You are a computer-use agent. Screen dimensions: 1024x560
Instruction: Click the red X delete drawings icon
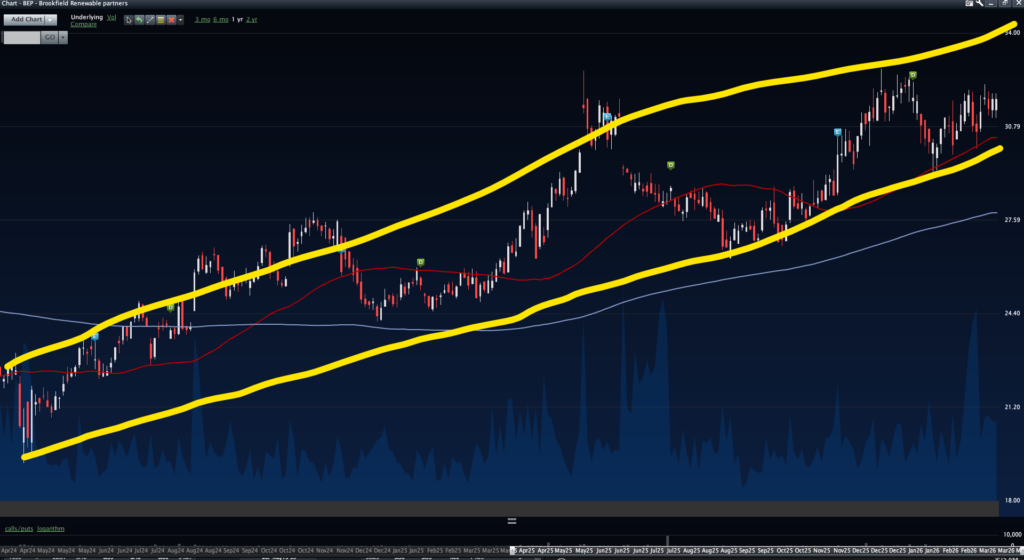coord(171,20)
